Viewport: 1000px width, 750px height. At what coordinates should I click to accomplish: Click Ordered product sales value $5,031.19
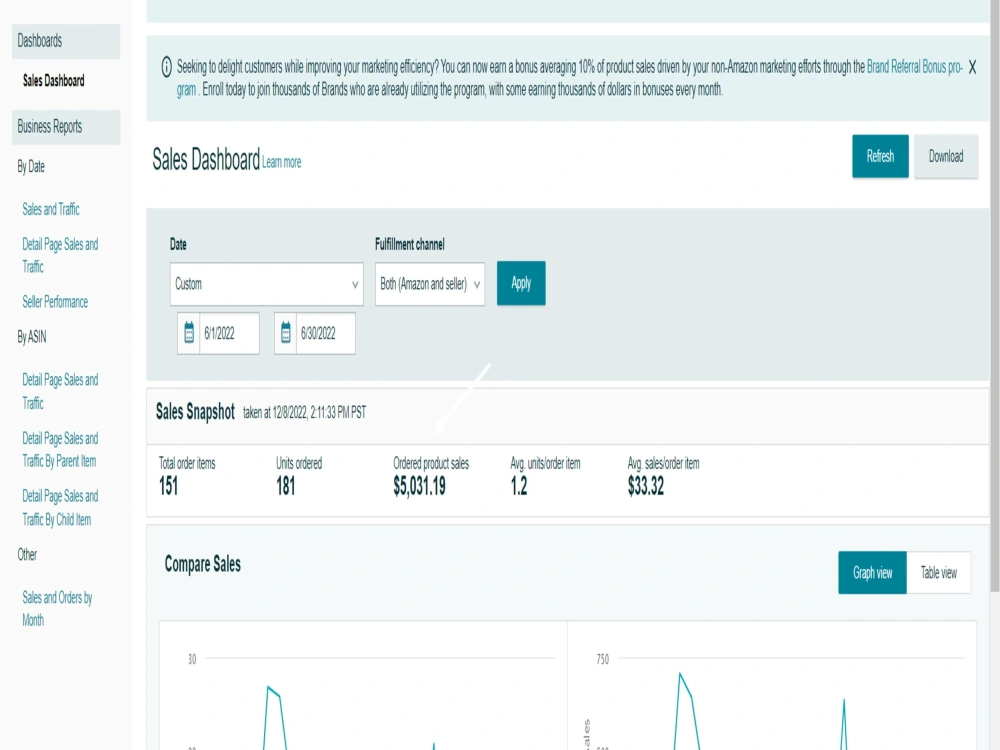420,487
